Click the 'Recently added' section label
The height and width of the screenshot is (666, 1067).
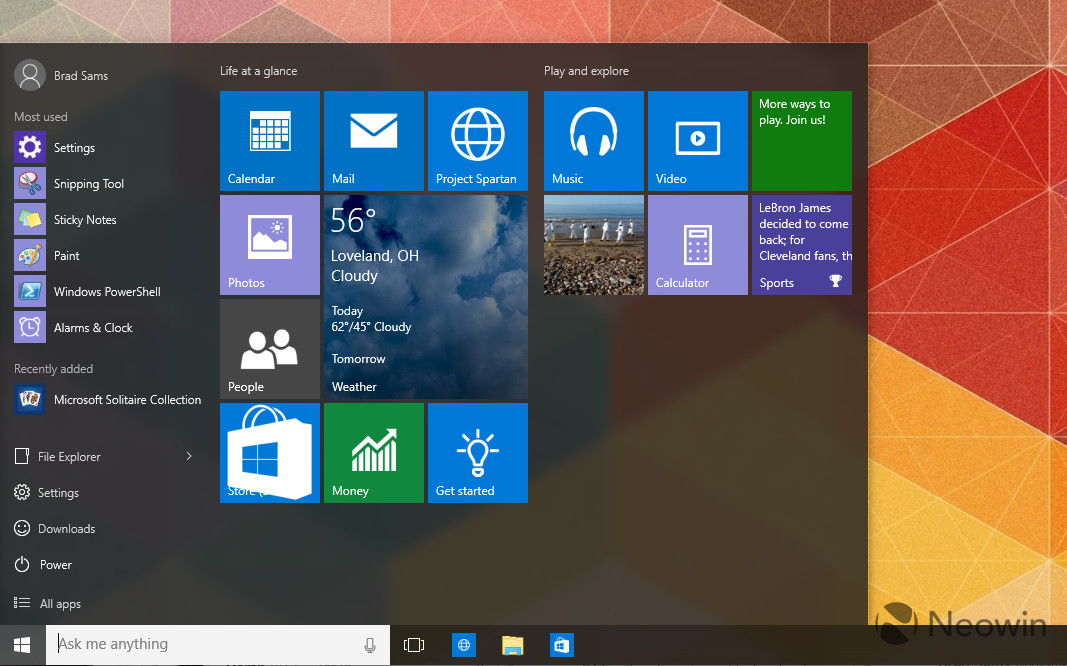pos(54,369)
